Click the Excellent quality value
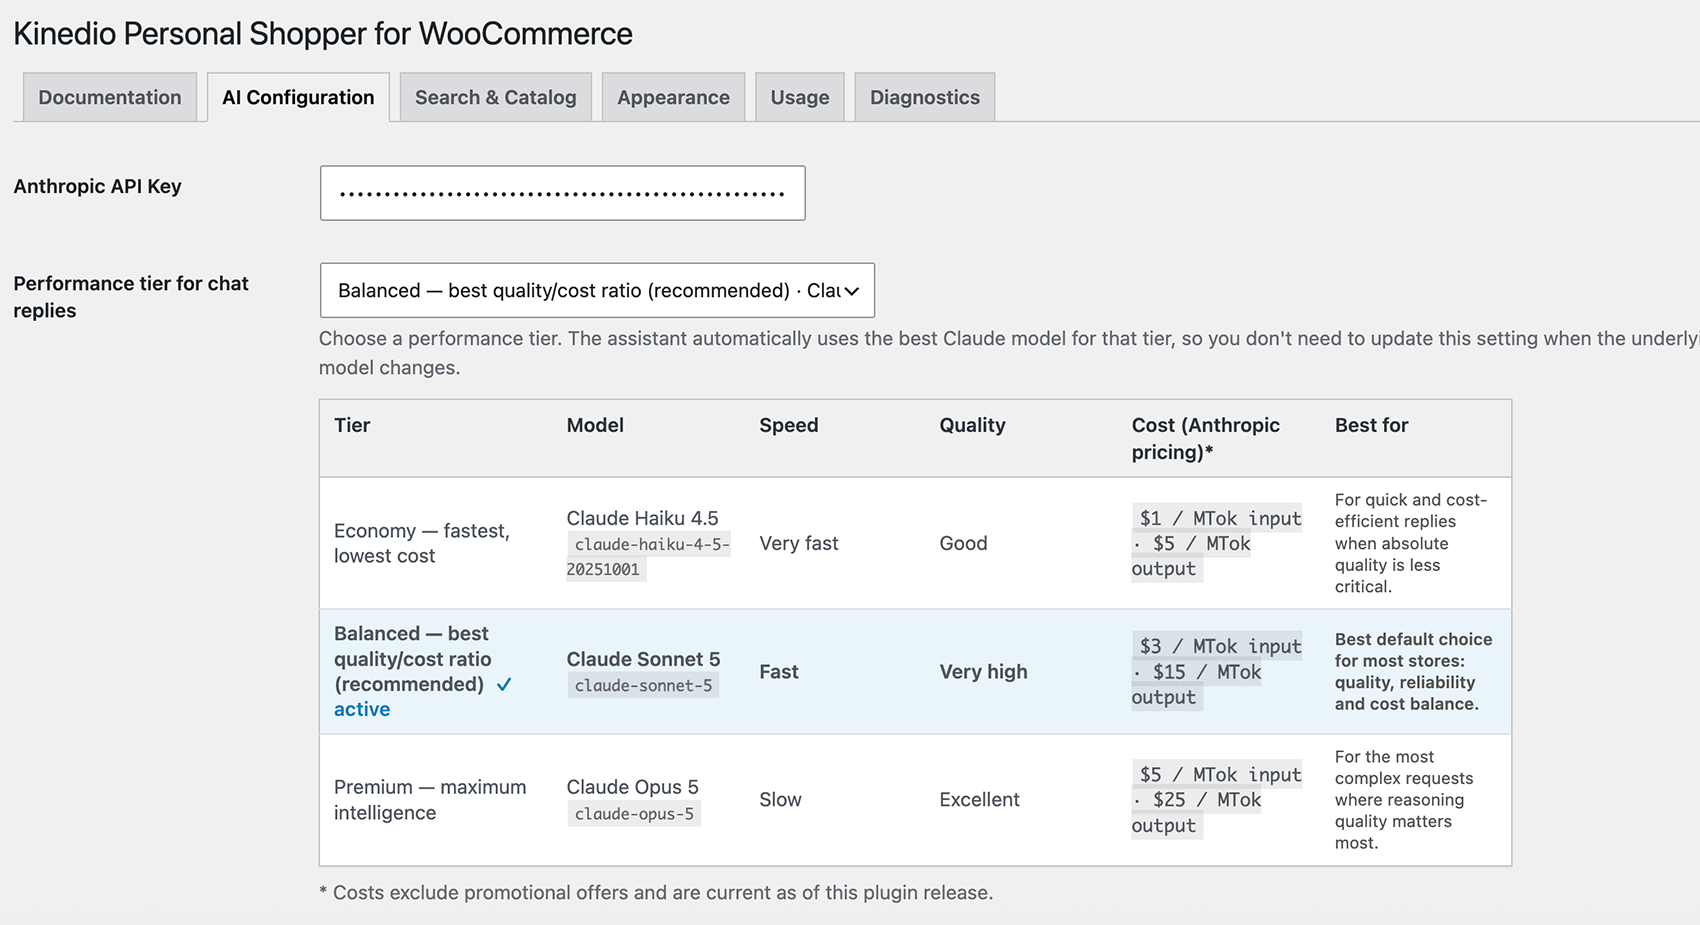The image size is (1700, 925). 979,800
